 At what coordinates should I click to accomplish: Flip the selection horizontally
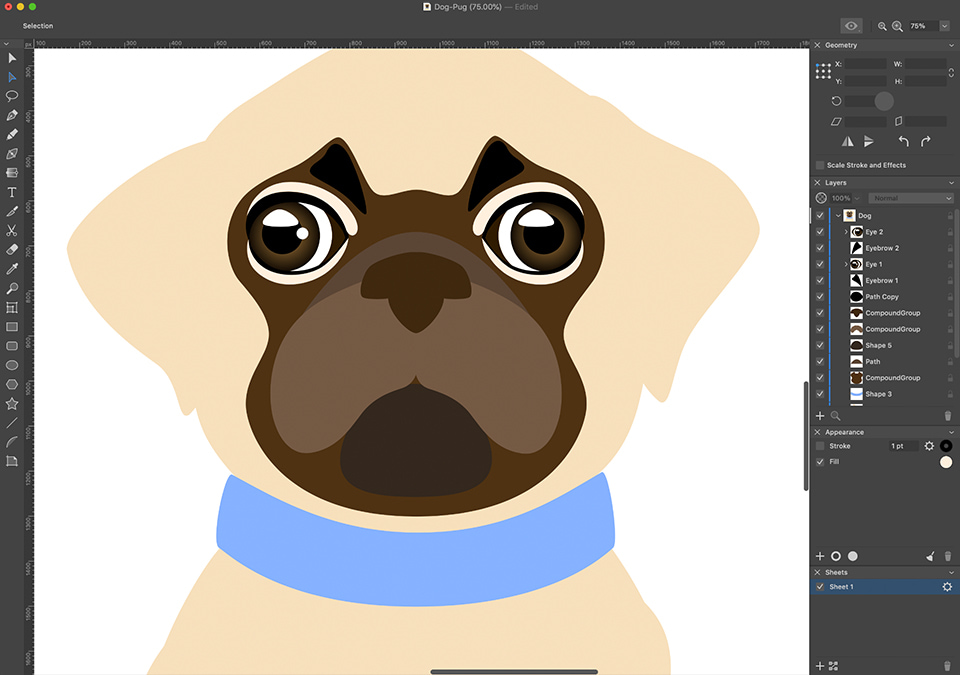[x=847, y=141]
